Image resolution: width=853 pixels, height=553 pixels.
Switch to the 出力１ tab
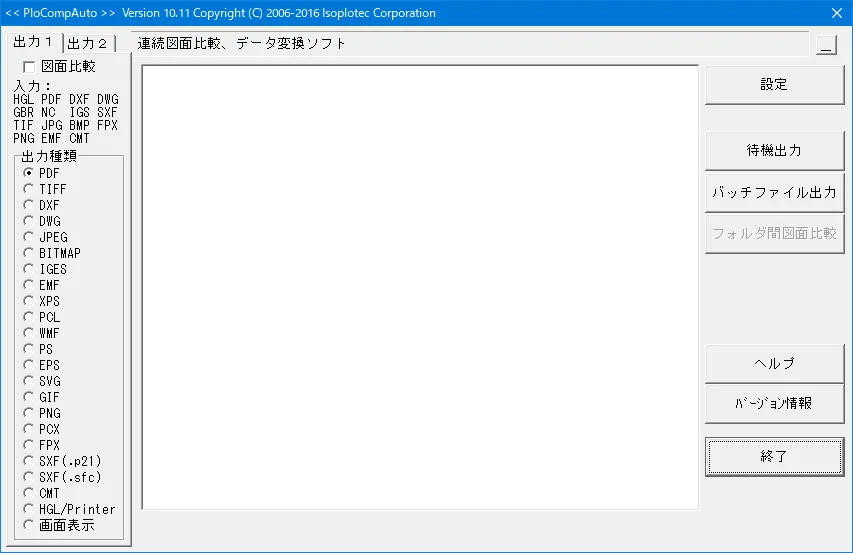point(34,42)
